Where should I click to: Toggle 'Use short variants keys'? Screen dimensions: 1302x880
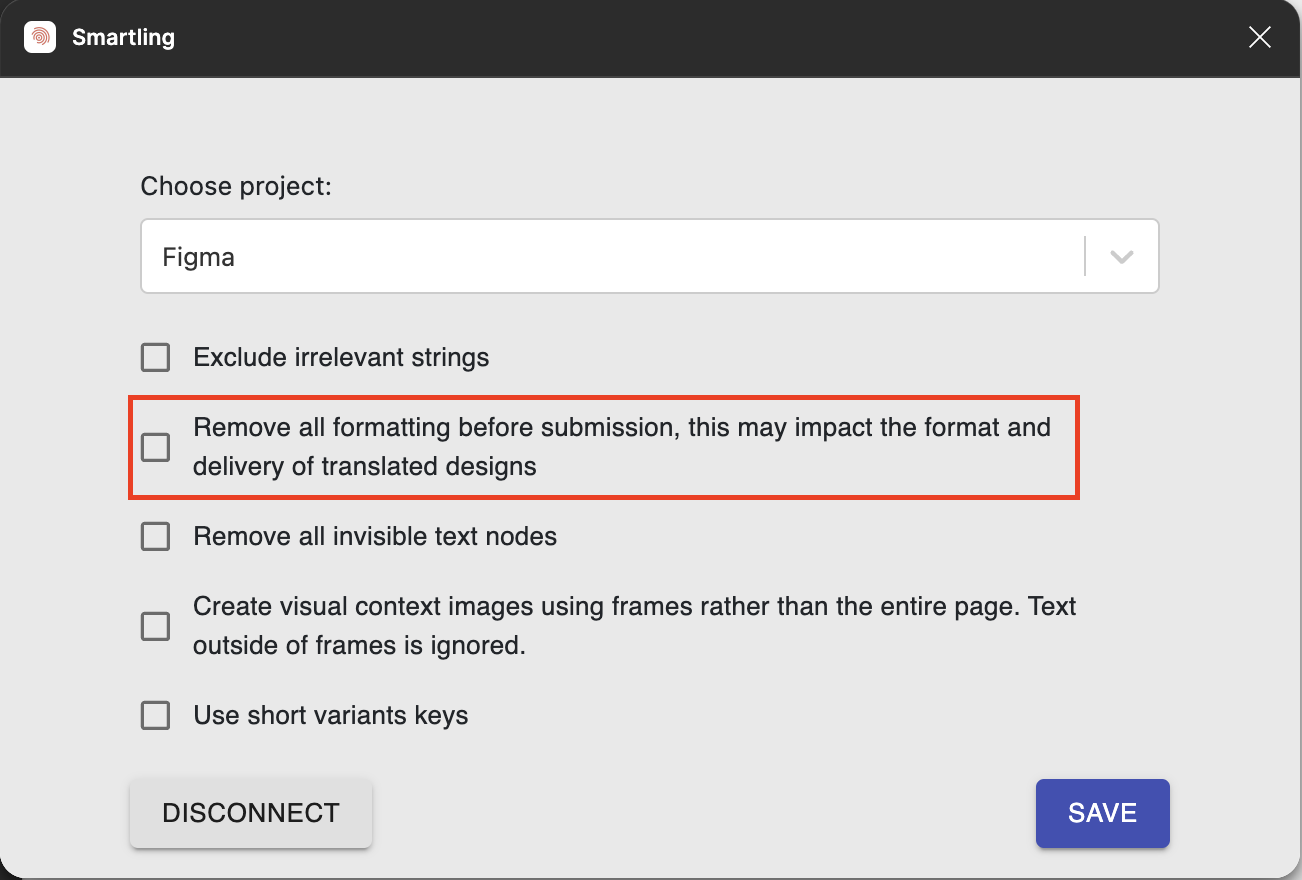155,715
